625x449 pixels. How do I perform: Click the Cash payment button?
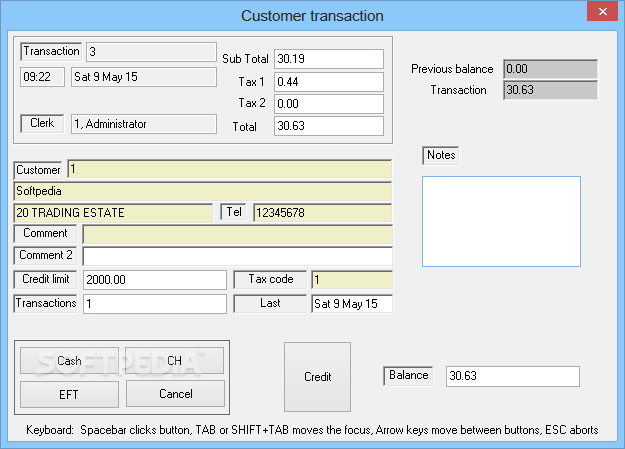[69, 361]
